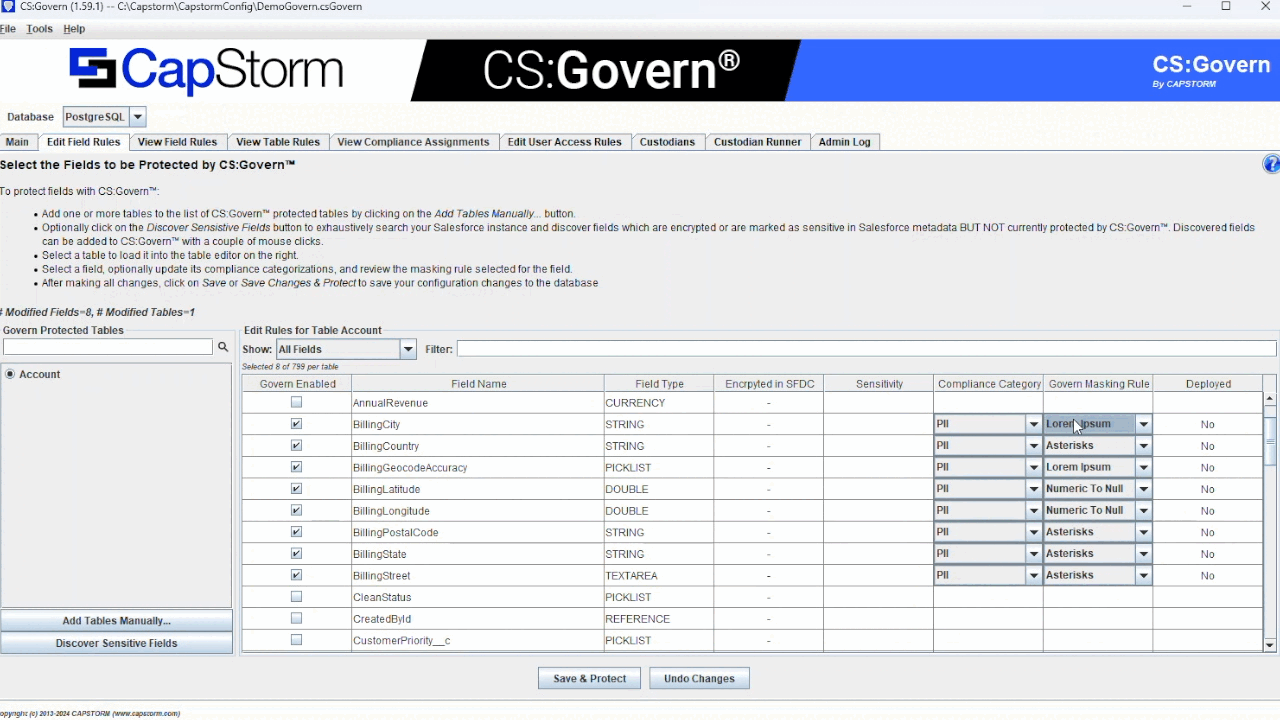This screenshot has height=720, width=1280.
Task: Click the Save & Protect button
Action: (x=590, y=678)
